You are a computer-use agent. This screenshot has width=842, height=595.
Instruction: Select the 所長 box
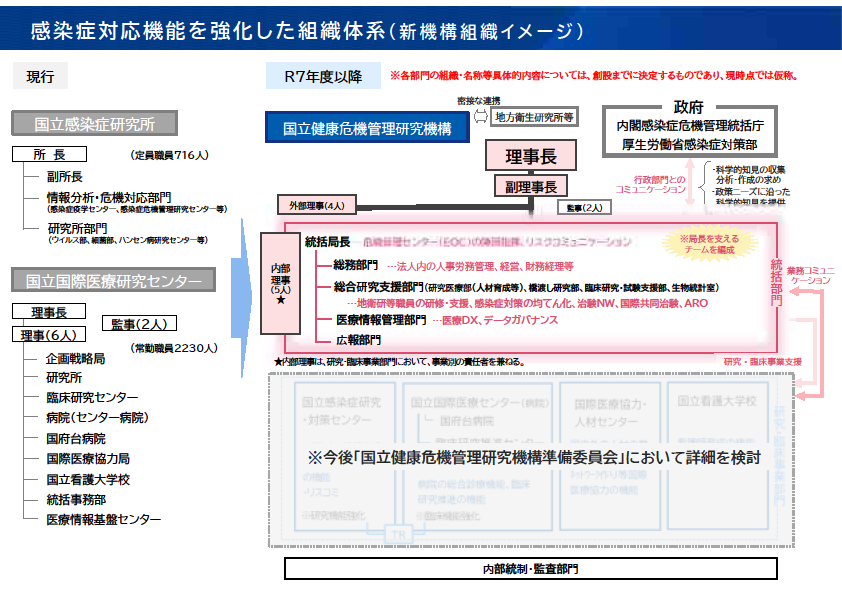click(x=49, y=155)
